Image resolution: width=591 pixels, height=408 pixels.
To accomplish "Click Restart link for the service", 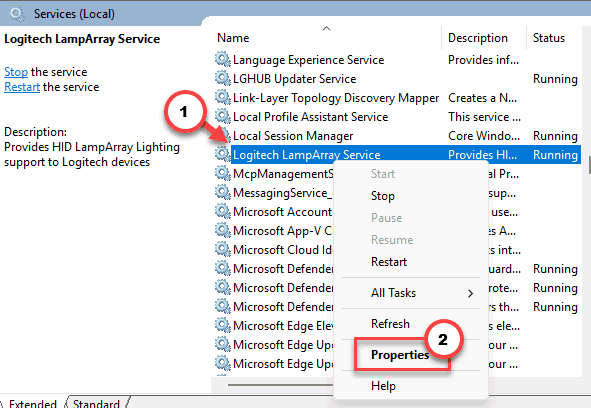I will [22, 87].
